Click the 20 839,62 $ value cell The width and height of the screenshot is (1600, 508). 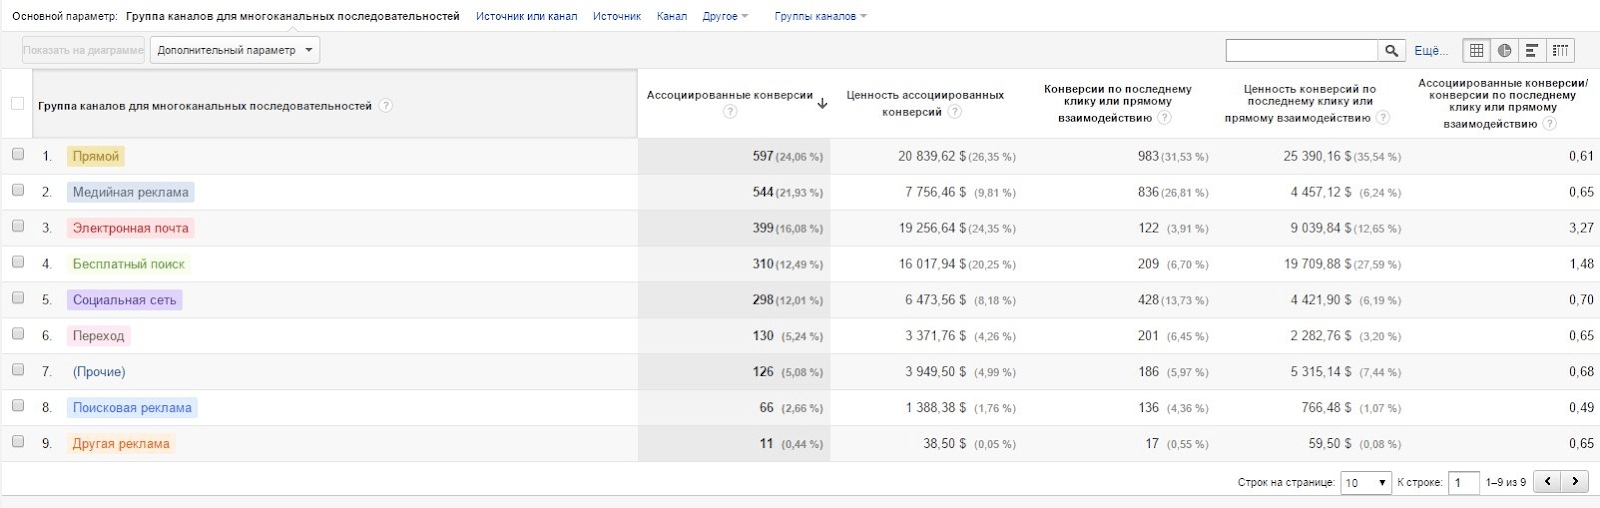tap(932, 156)
